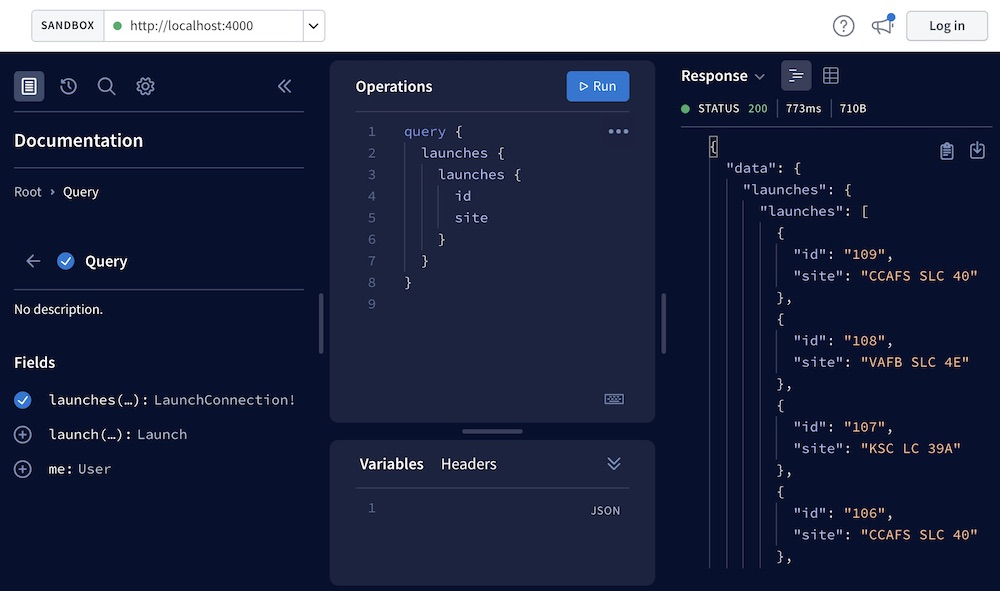Open the schema Search icon

pos(106,86)
